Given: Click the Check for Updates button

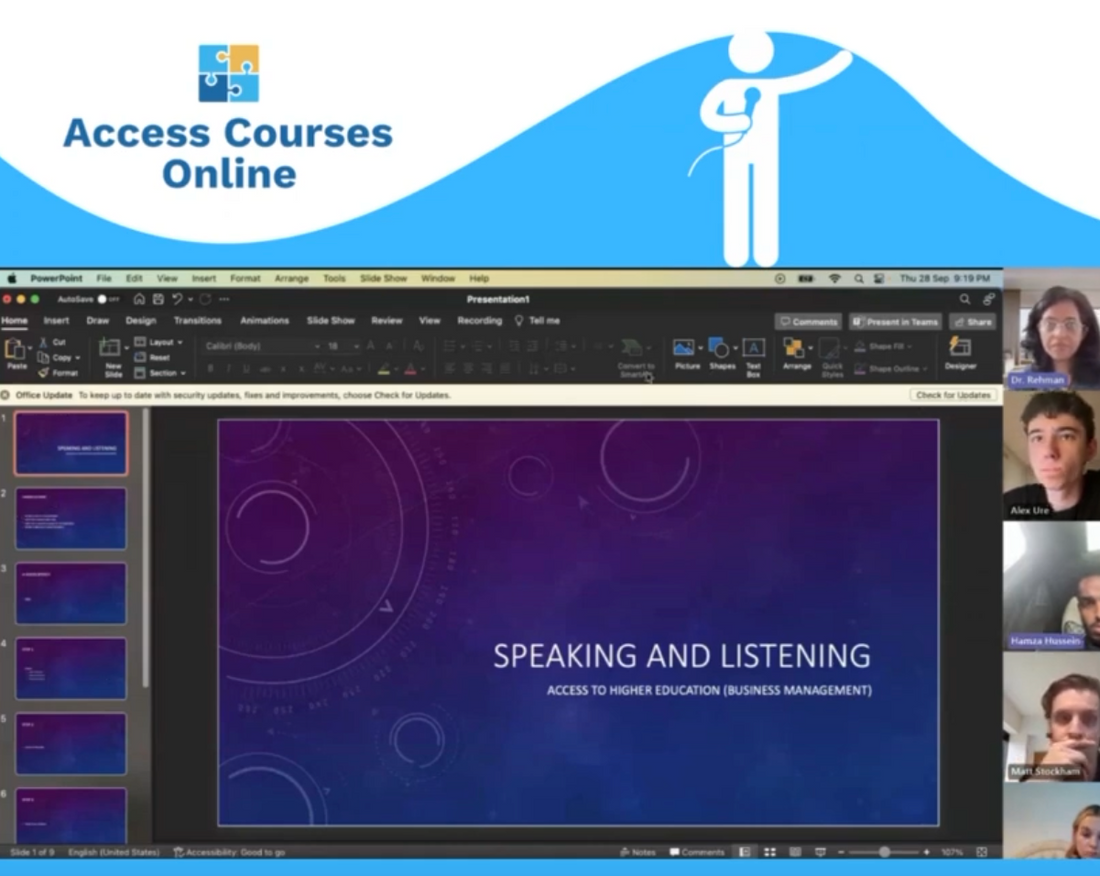Looking at the screenshot, I should pyautogui.click(x=952, y=395).
